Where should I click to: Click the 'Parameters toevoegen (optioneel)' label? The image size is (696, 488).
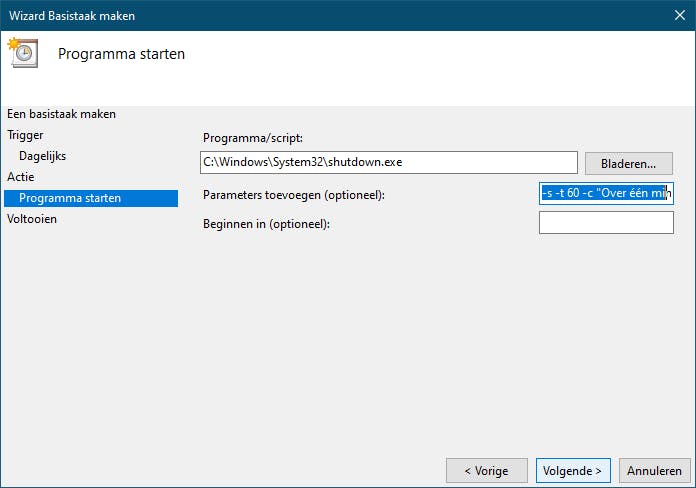[293, 194]
